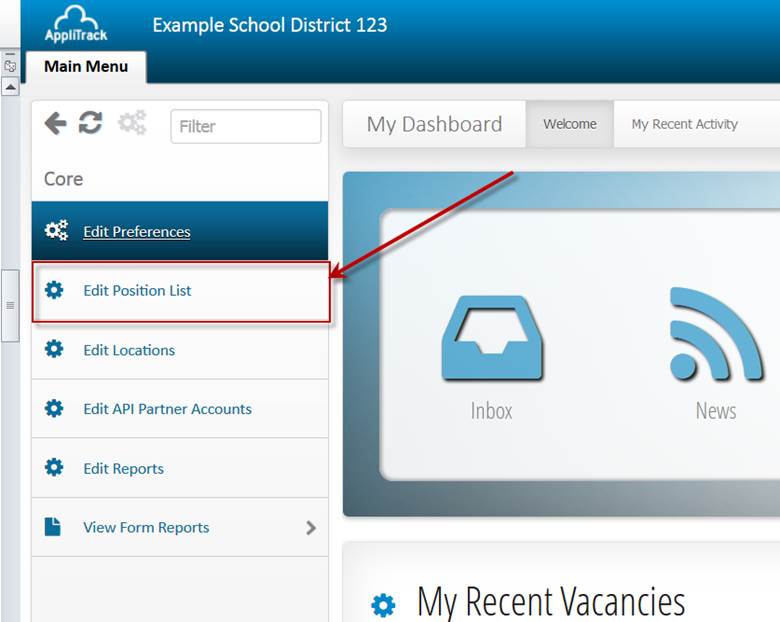
Task: Click the Inbox label
Action: [491, 411]
